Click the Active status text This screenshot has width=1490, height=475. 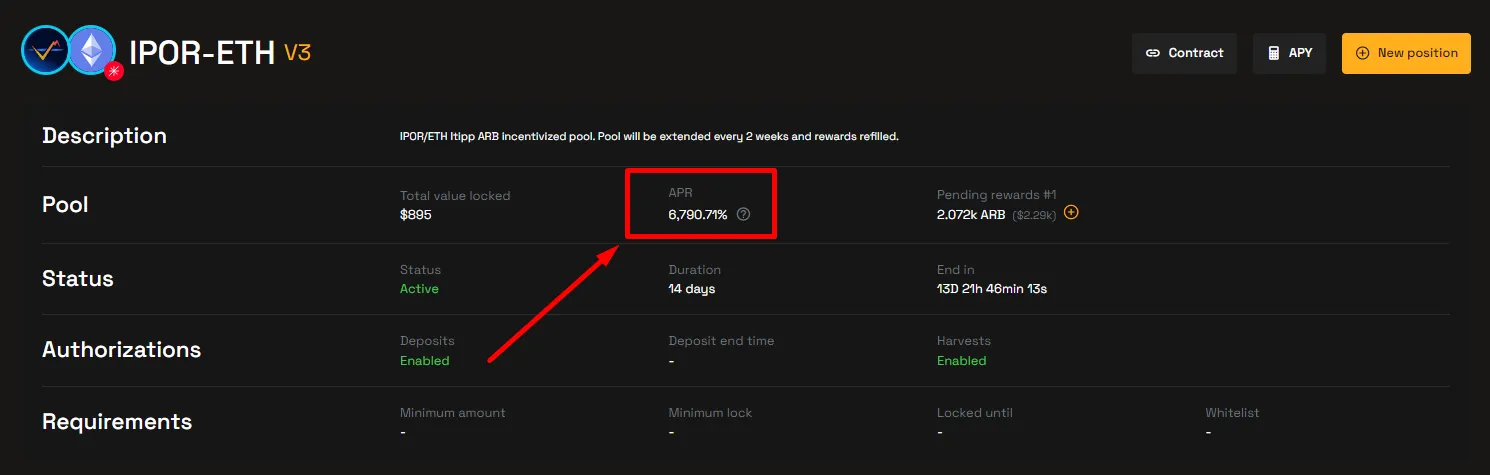click(x=419, y=289)
